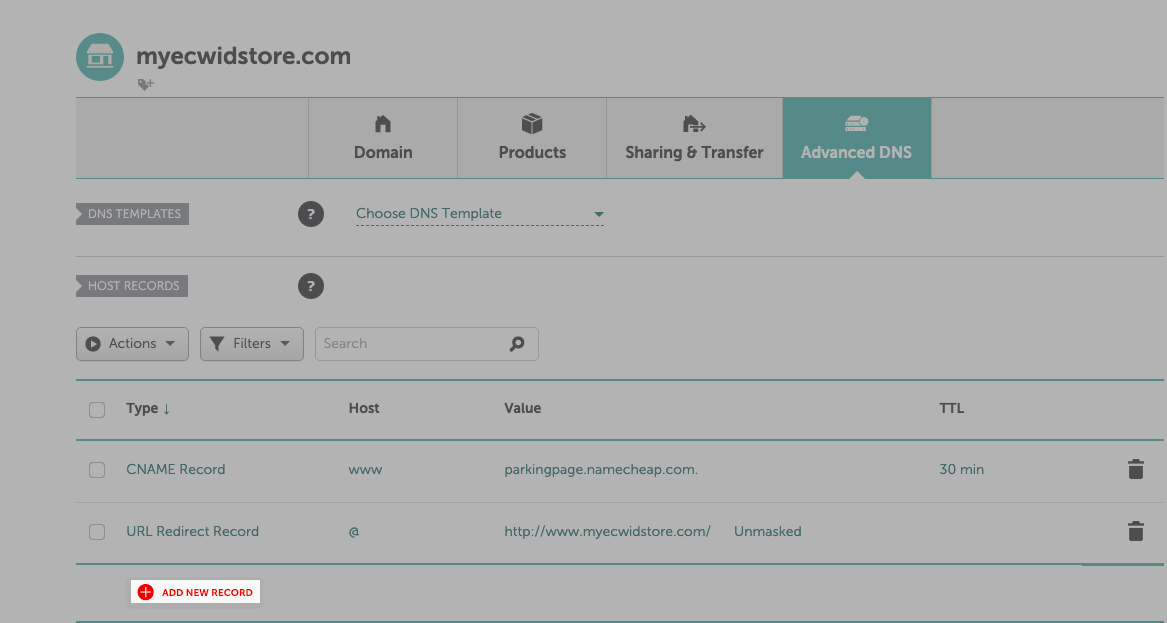Click the Type column sort arrow
This screenshot has height=623, width=1167.
[166, 409]
